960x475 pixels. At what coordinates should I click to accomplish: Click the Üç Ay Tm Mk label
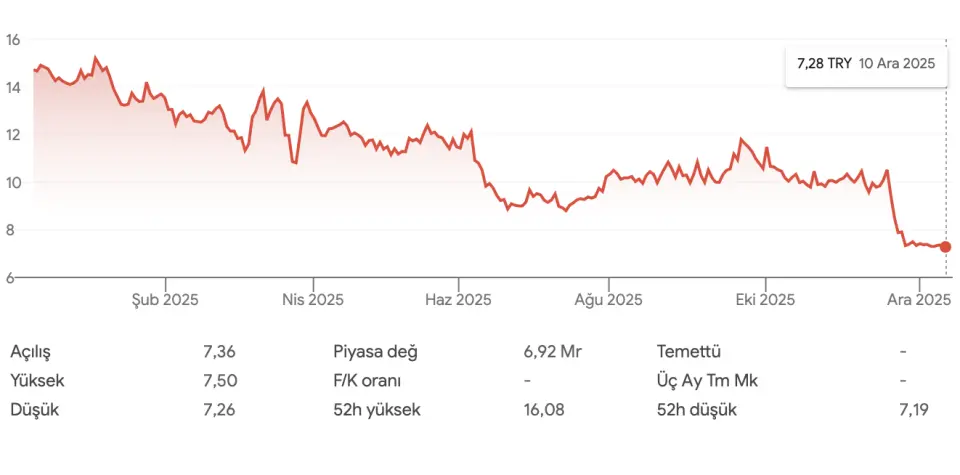(x=707, y=381)
